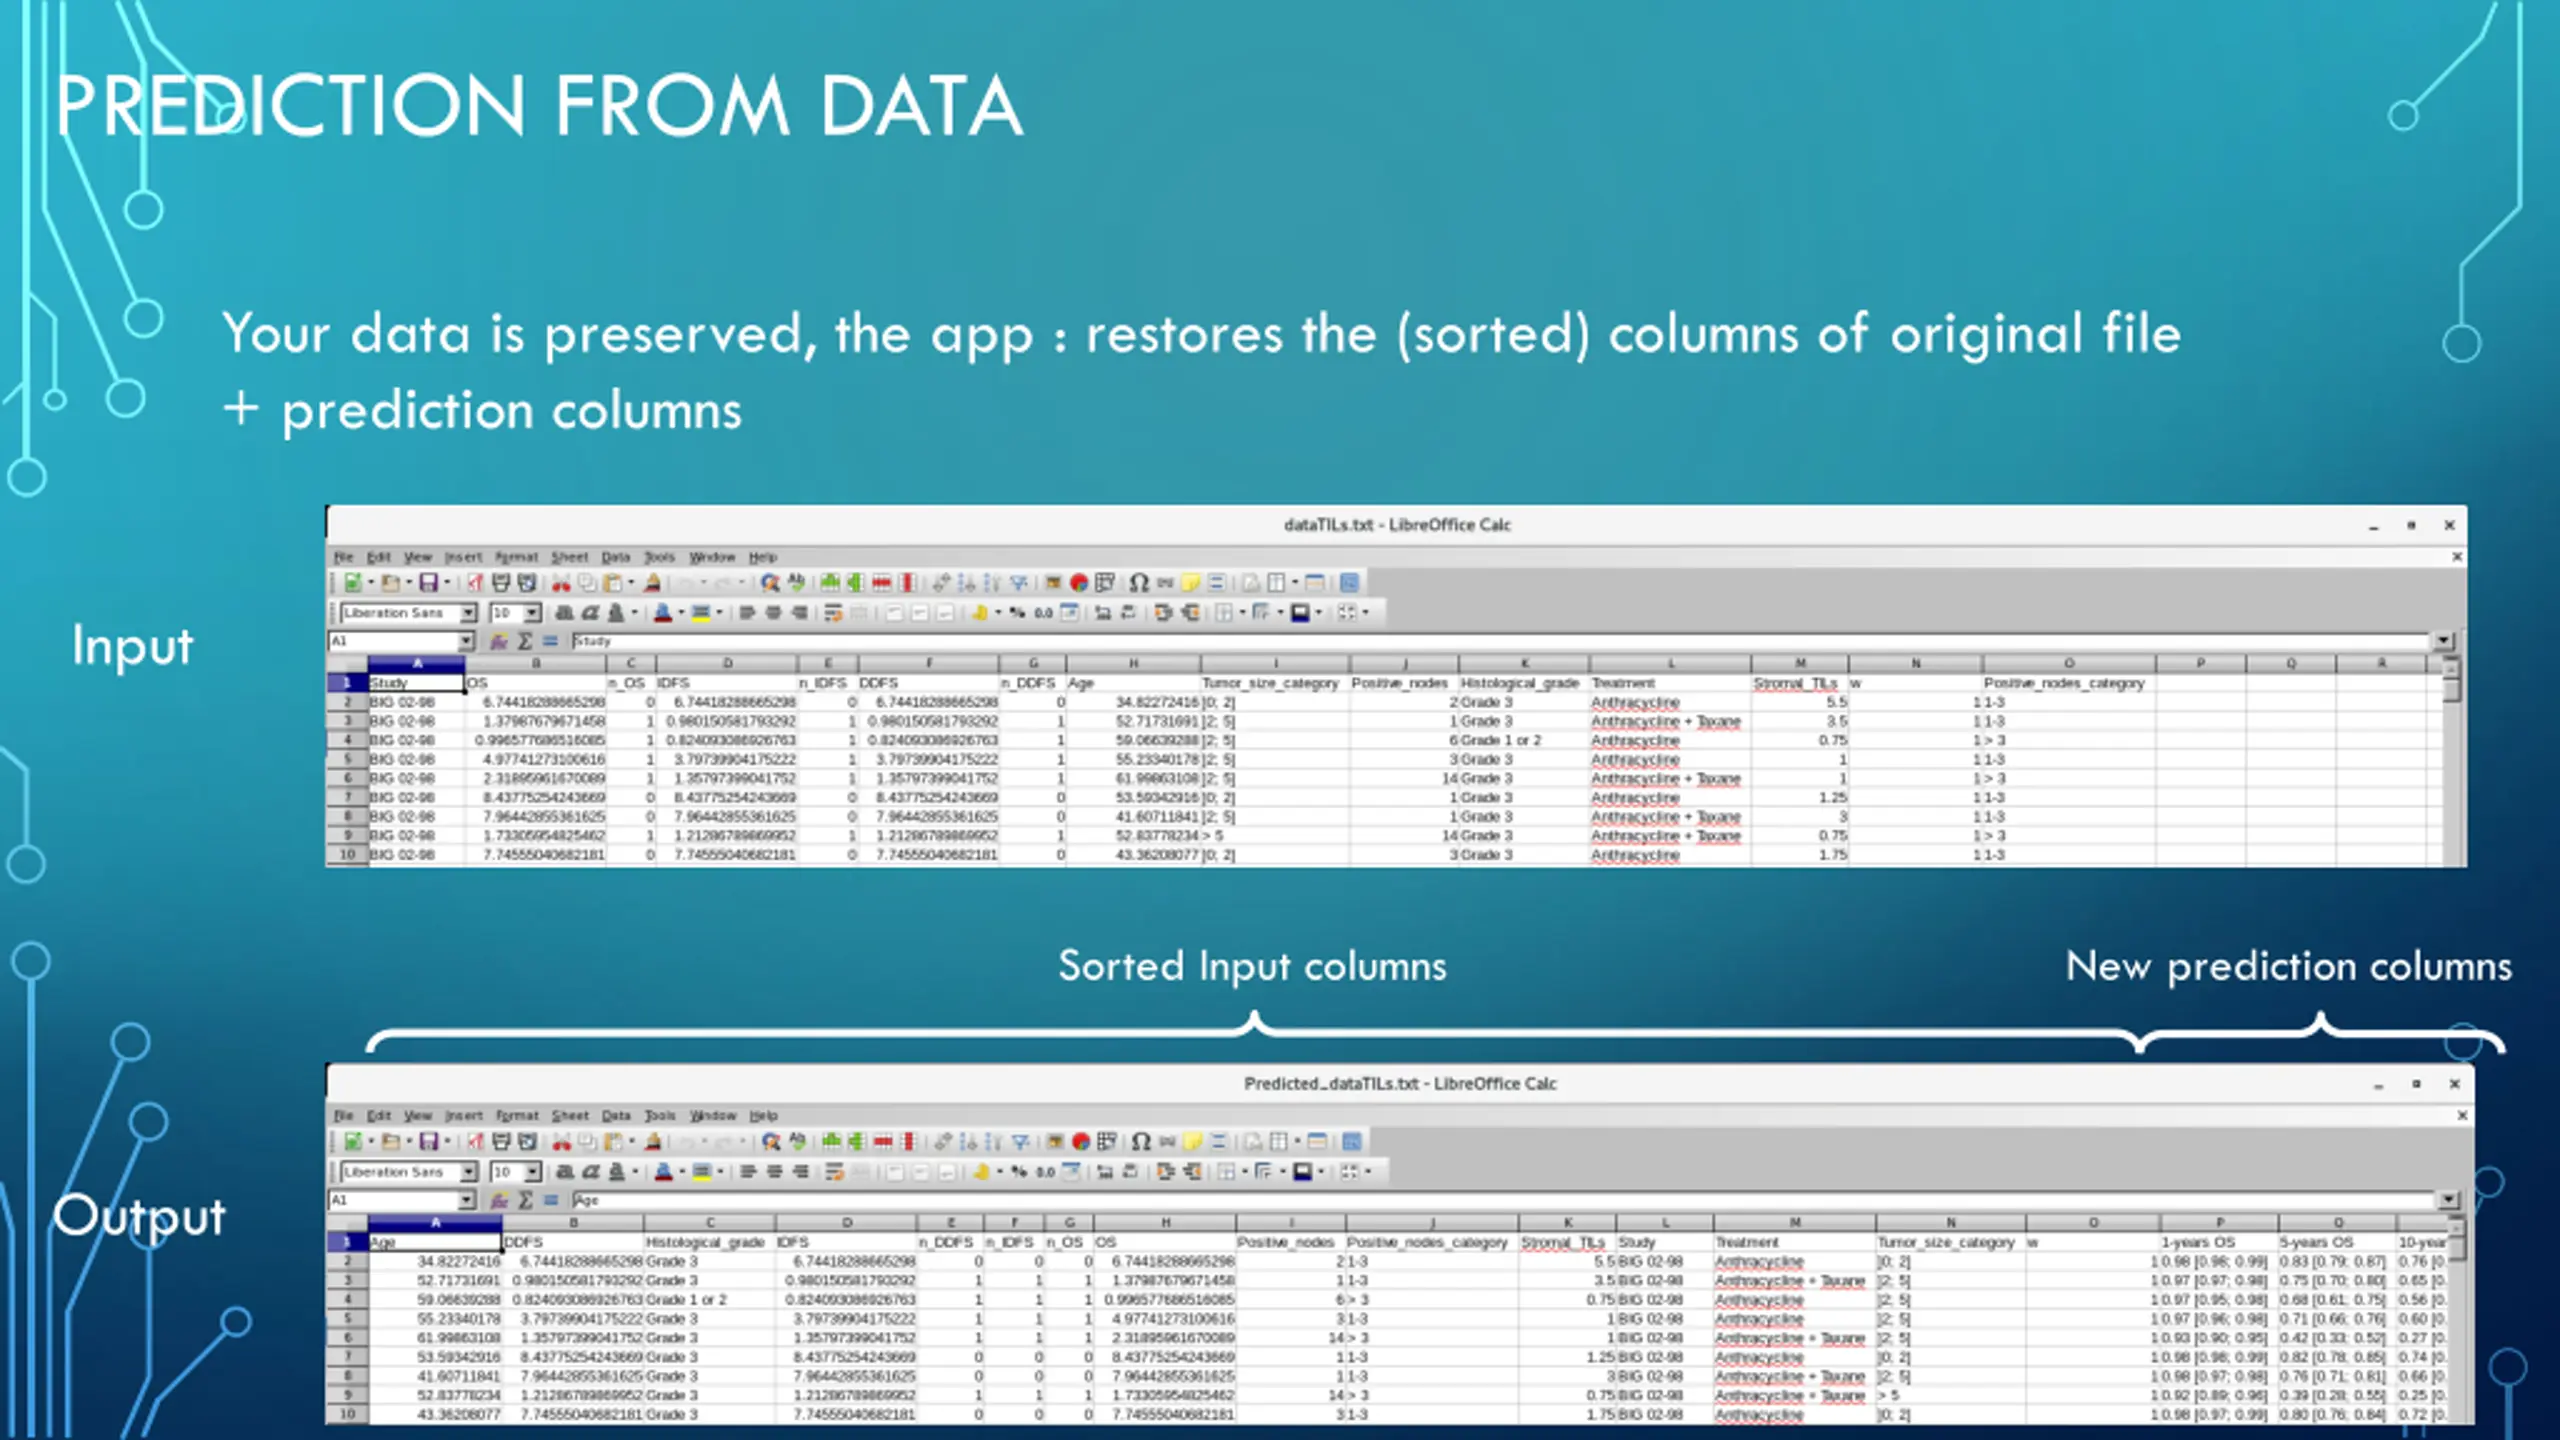Toggle Center alignment in Predicted_dataTILs.txt window
The width and height of the screenshot is (2560, 1440).
click(x=774, y=1172)
